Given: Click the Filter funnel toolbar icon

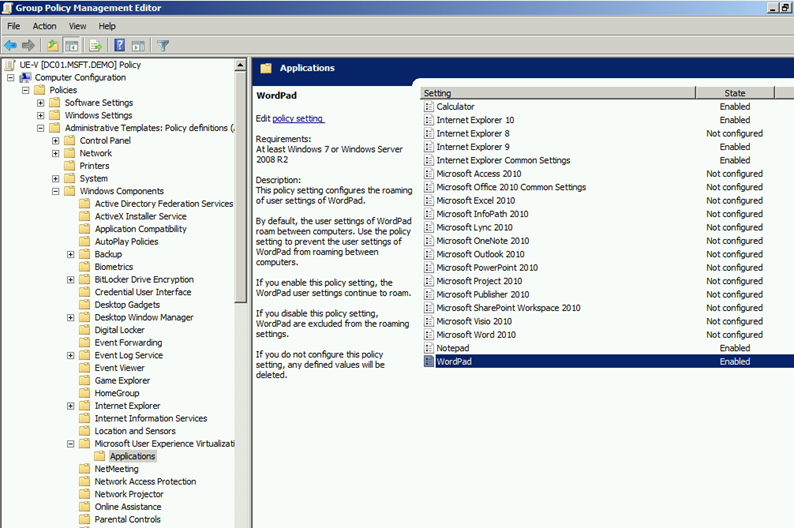Looking at the screenshot, I should click(163, 46).
